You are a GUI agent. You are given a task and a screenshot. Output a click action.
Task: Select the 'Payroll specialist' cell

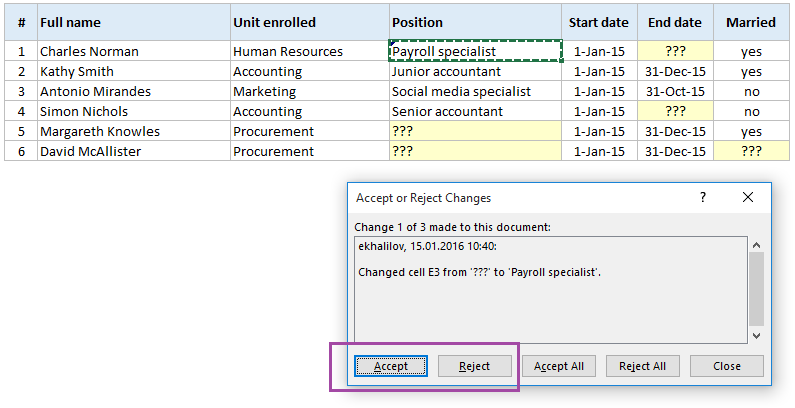(475, 51)
